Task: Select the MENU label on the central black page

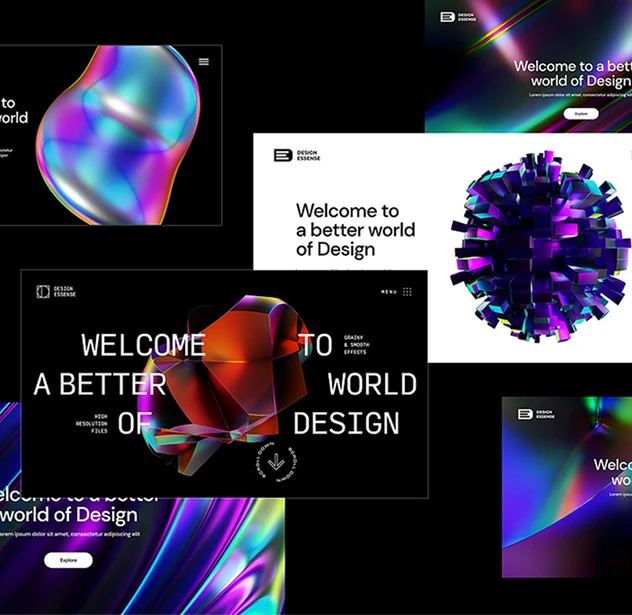Action: pyautogui.click(x=389, y=292)
